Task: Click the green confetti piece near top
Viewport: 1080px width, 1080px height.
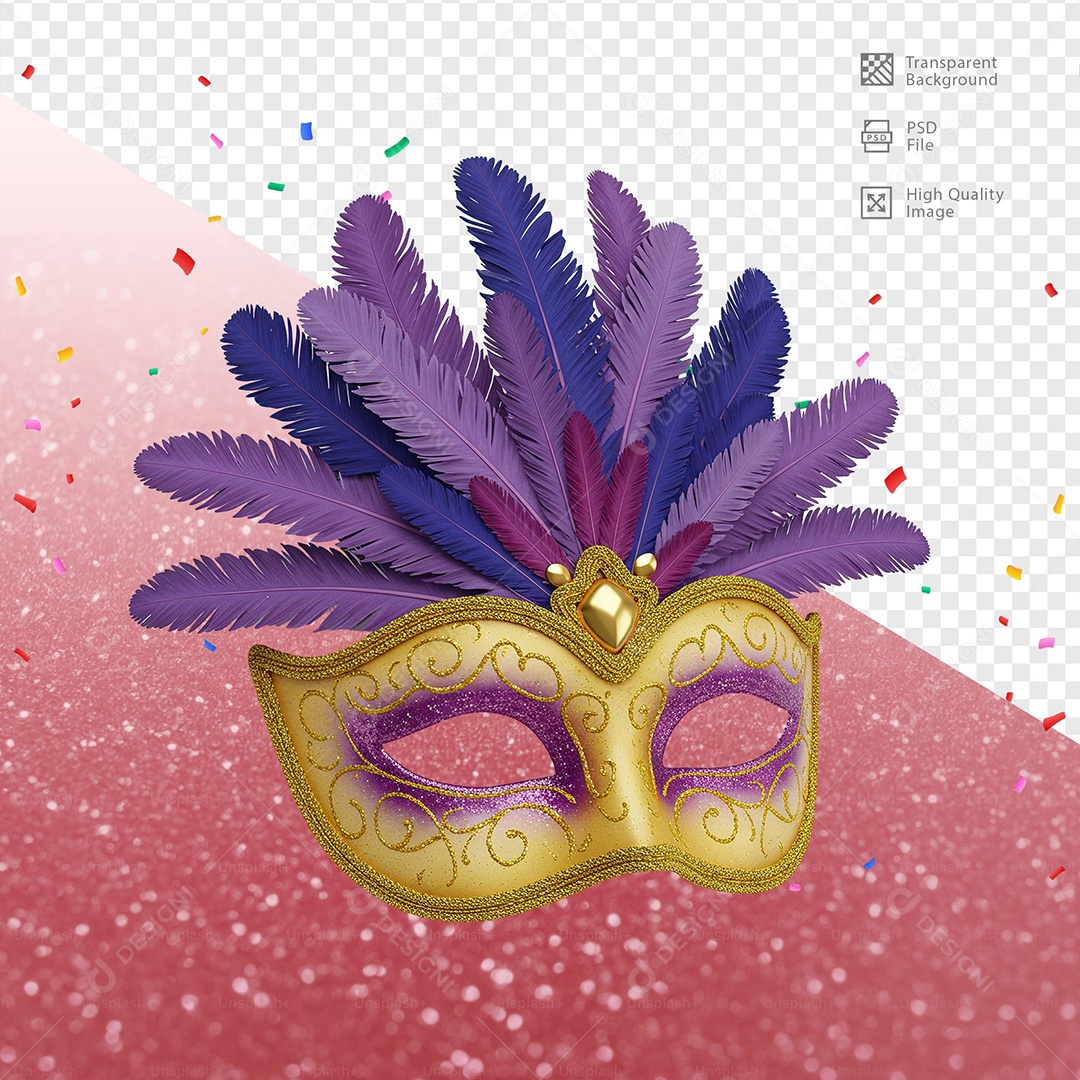Action: (396, 147)
